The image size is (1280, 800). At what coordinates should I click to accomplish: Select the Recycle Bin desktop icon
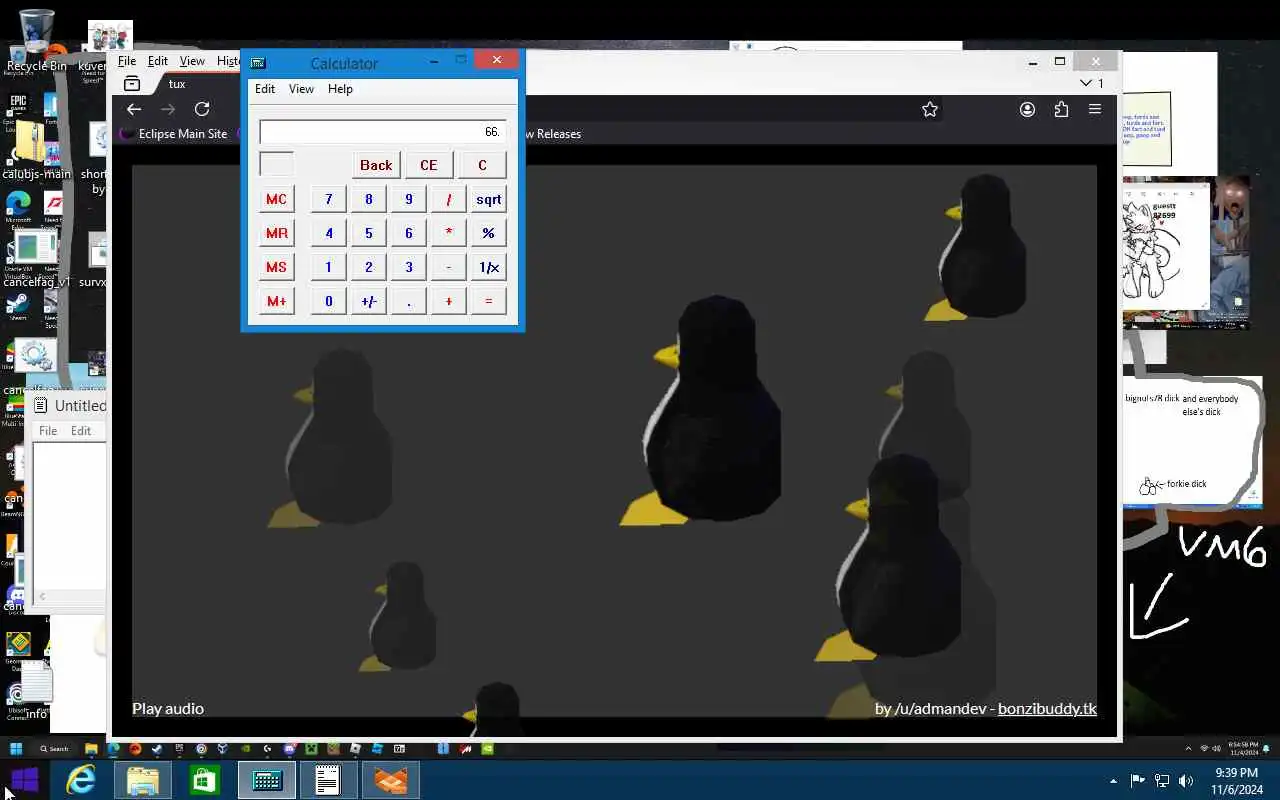pos(36,42)
